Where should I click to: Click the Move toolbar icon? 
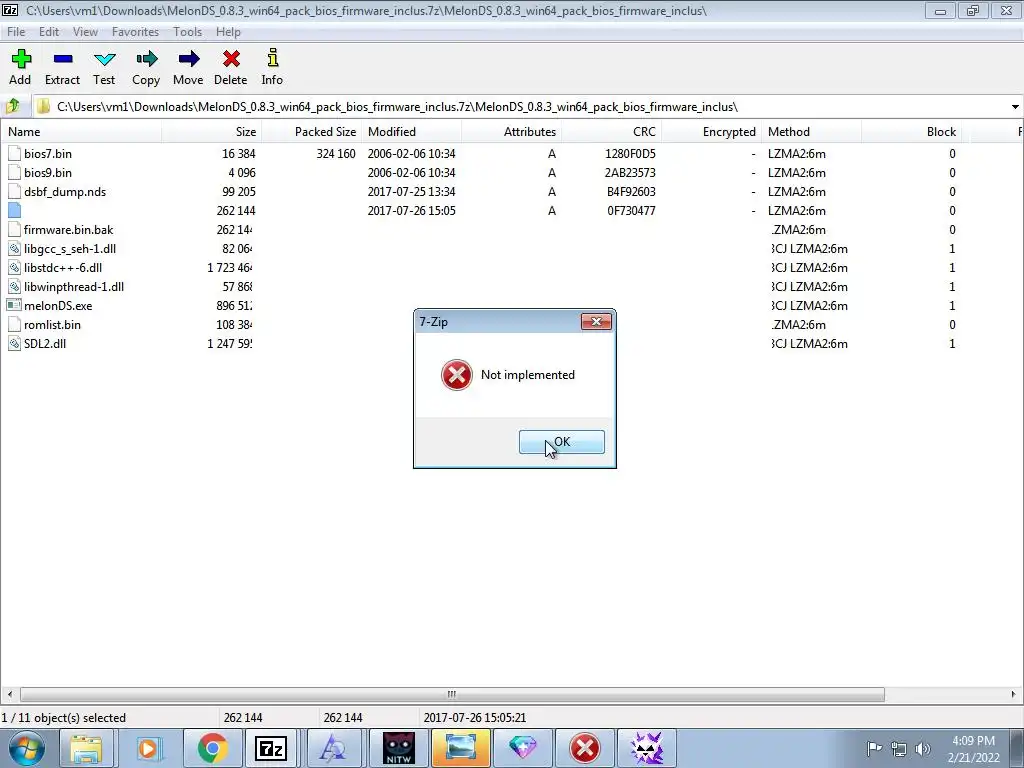[189, 59]
